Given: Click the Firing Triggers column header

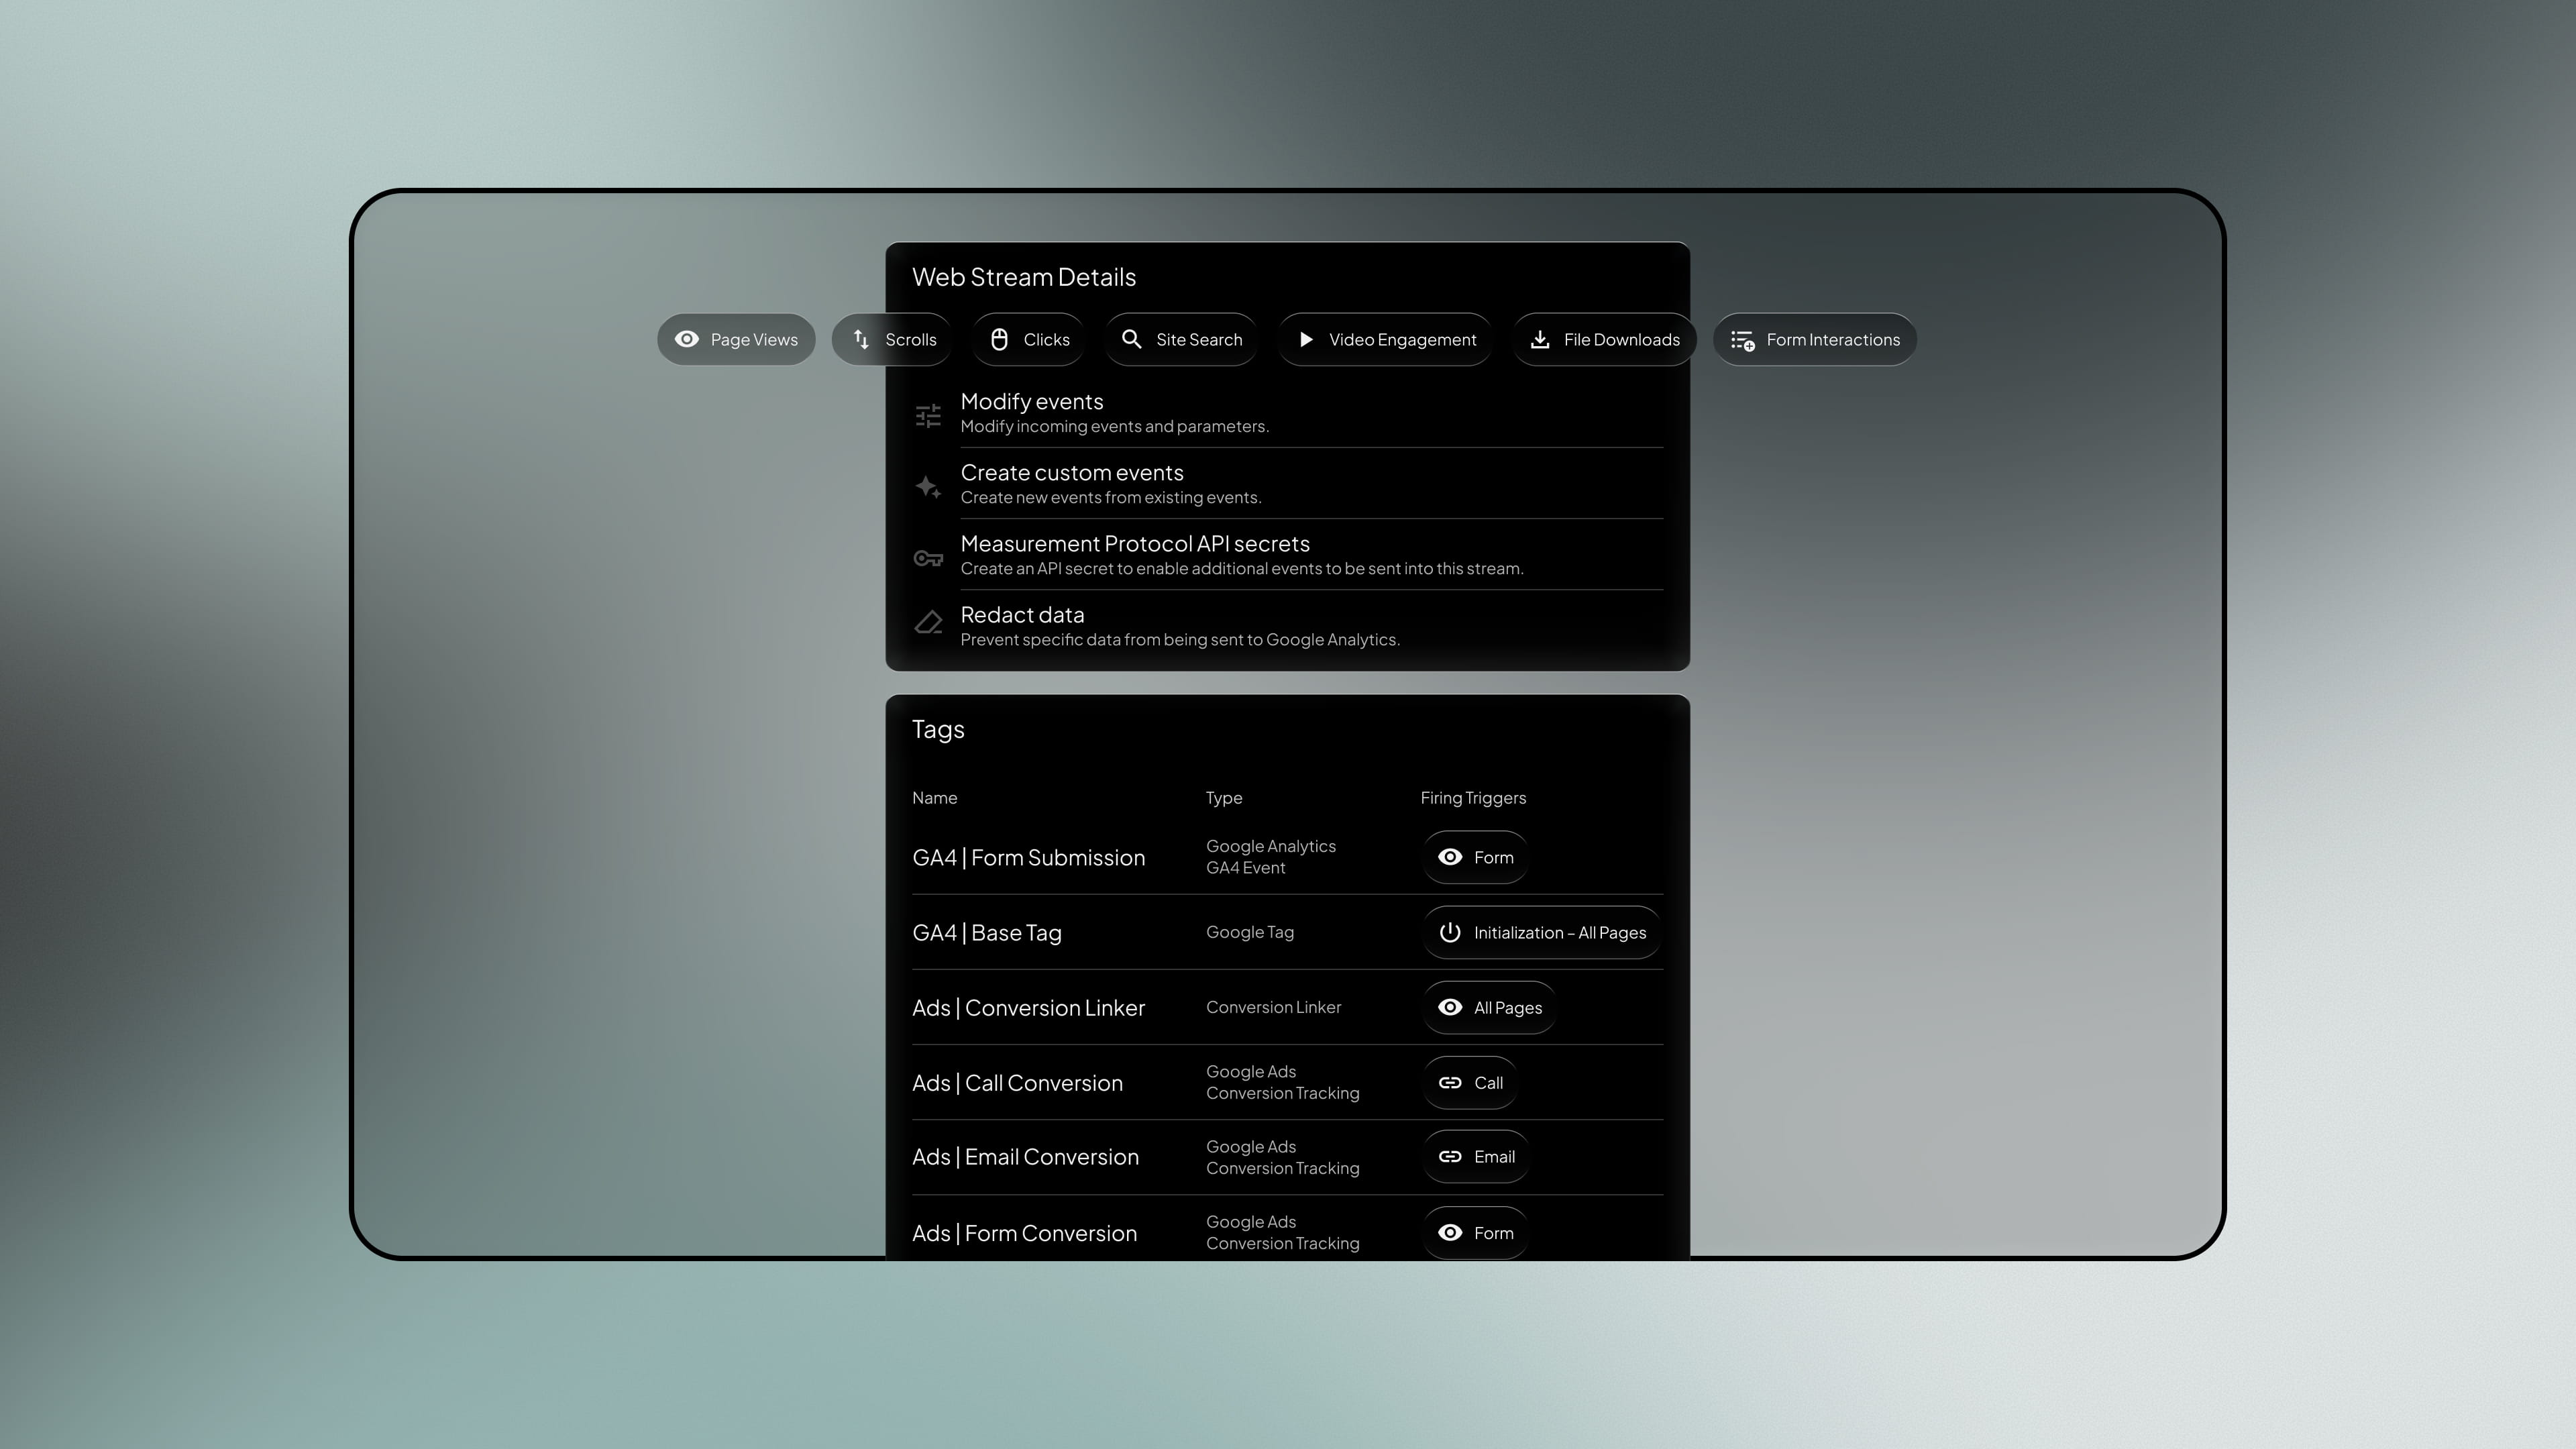Looking at the screenshot, I should click(x=1473, y=798).
